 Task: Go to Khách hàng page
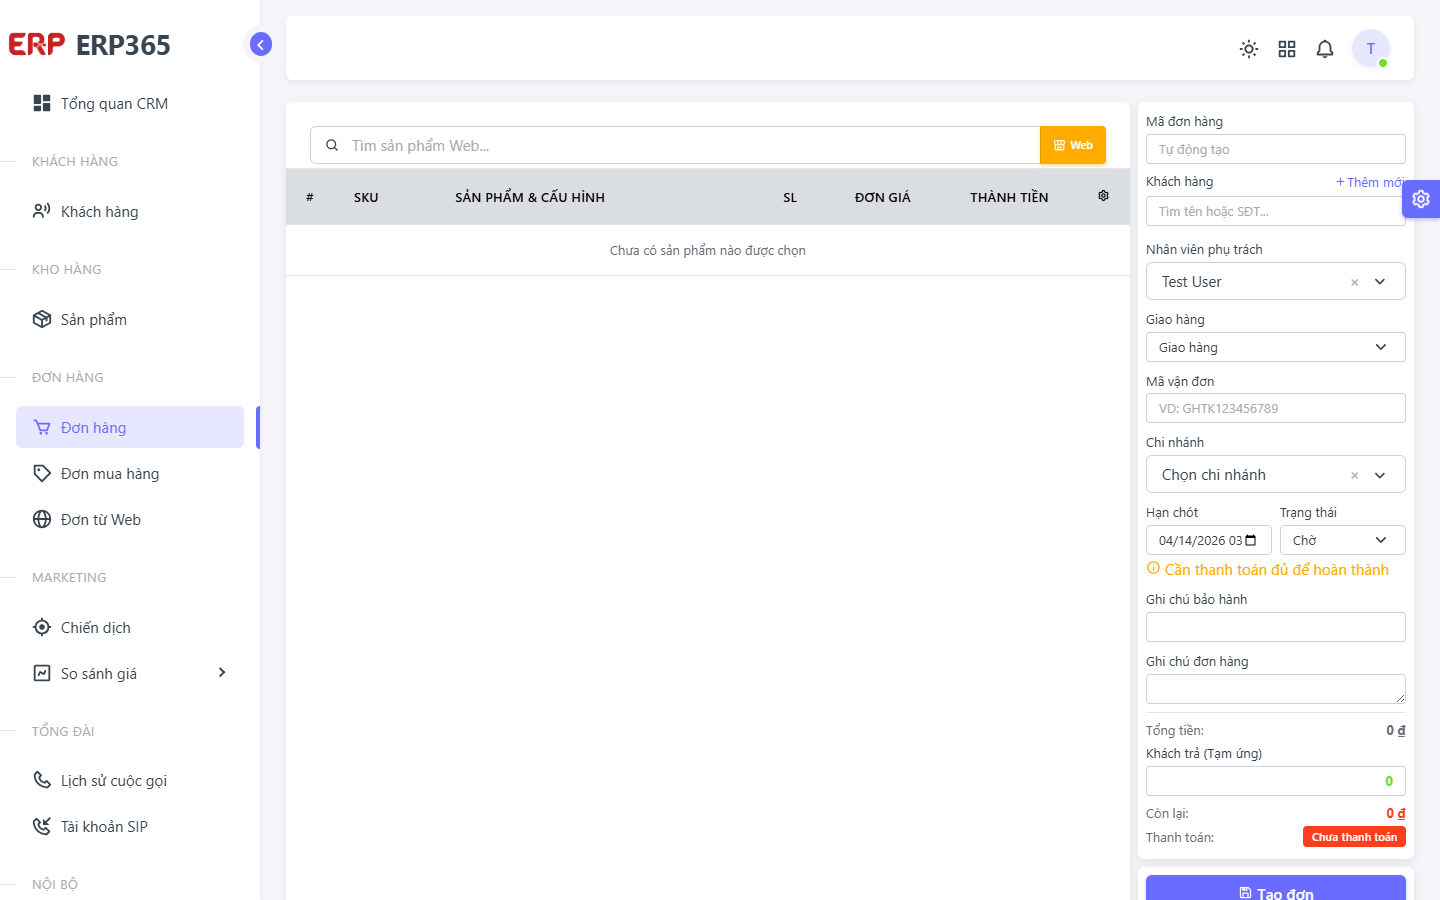click(x=130, y=211)
